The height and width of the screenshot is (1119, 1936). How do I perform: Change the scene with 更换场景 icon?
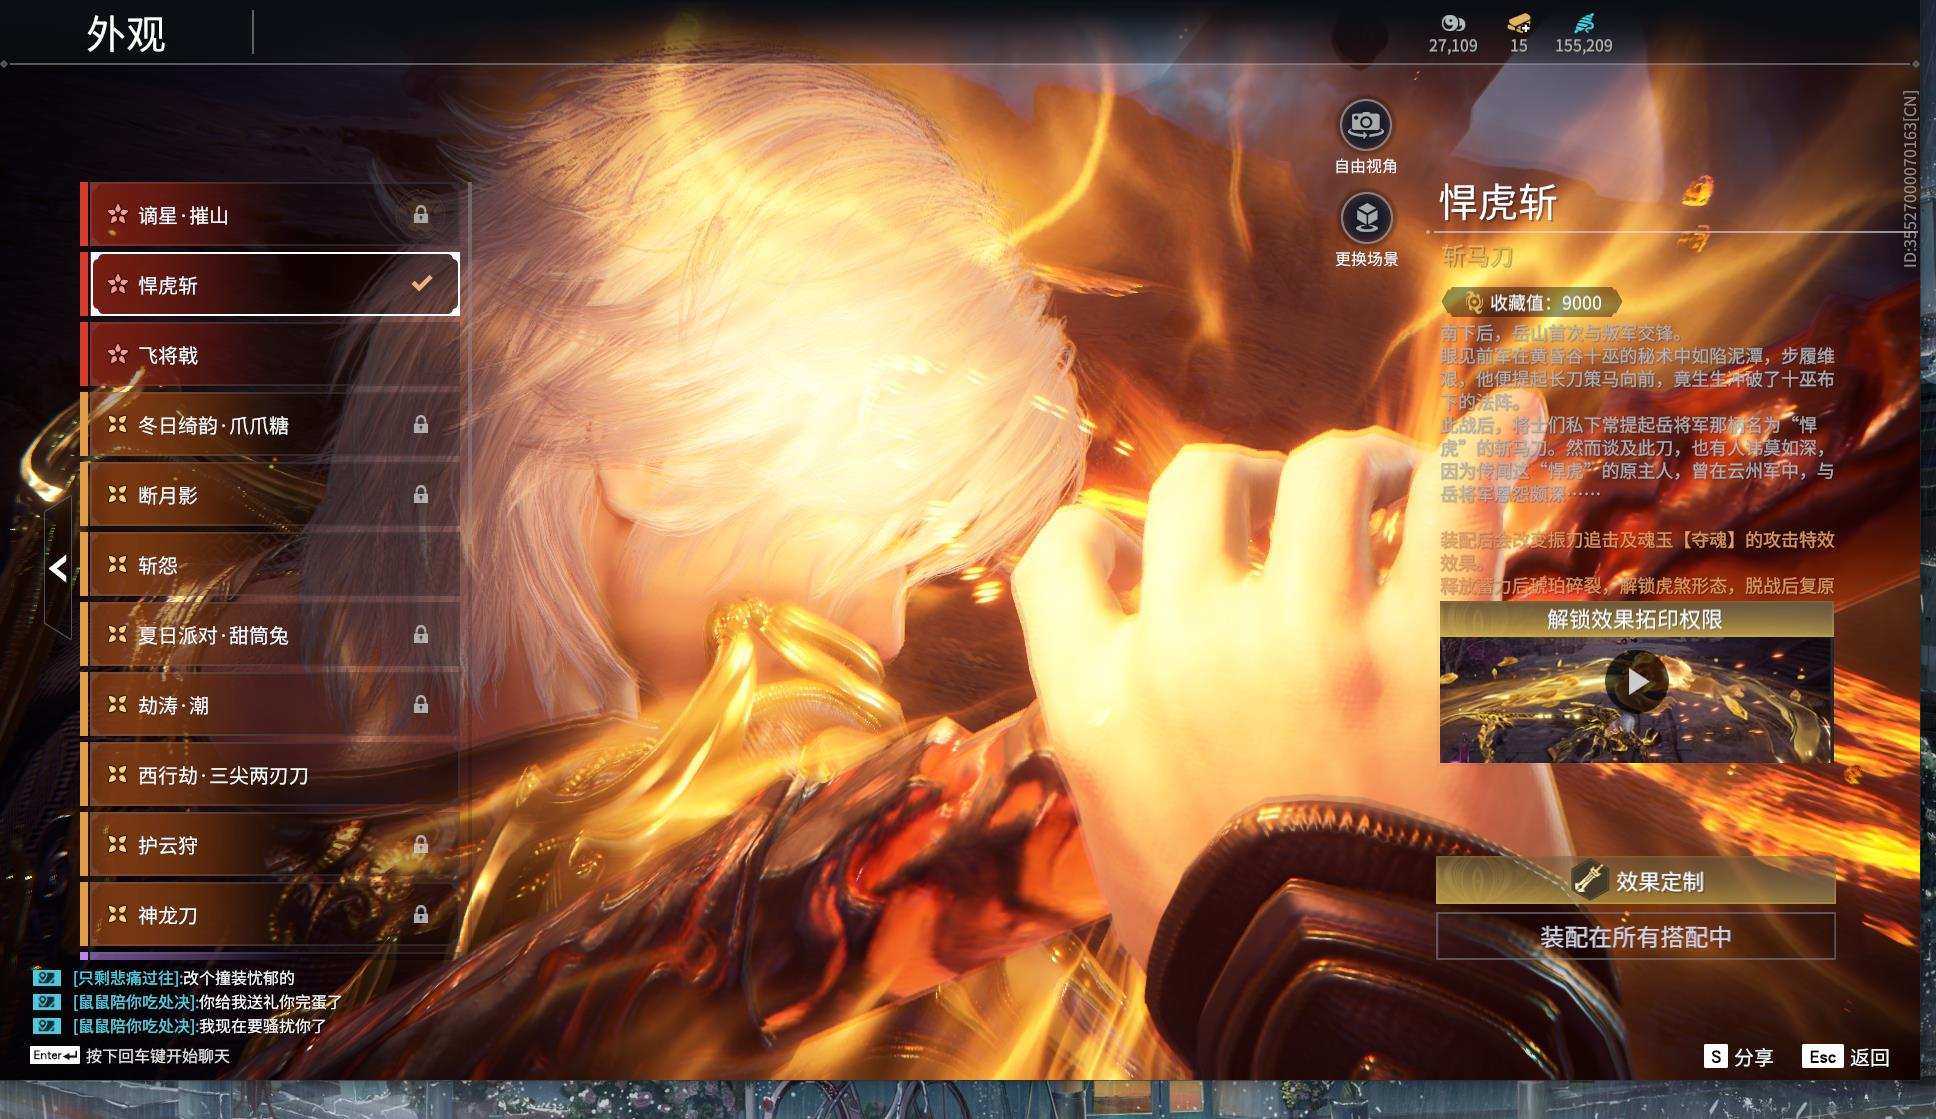pos(1366,218)
